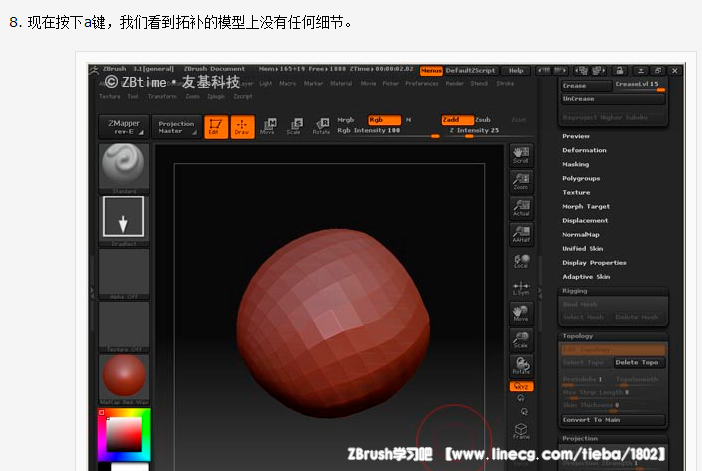Screen dimensions: 702x471
Task: Open the Material menu
Action: 341,84
